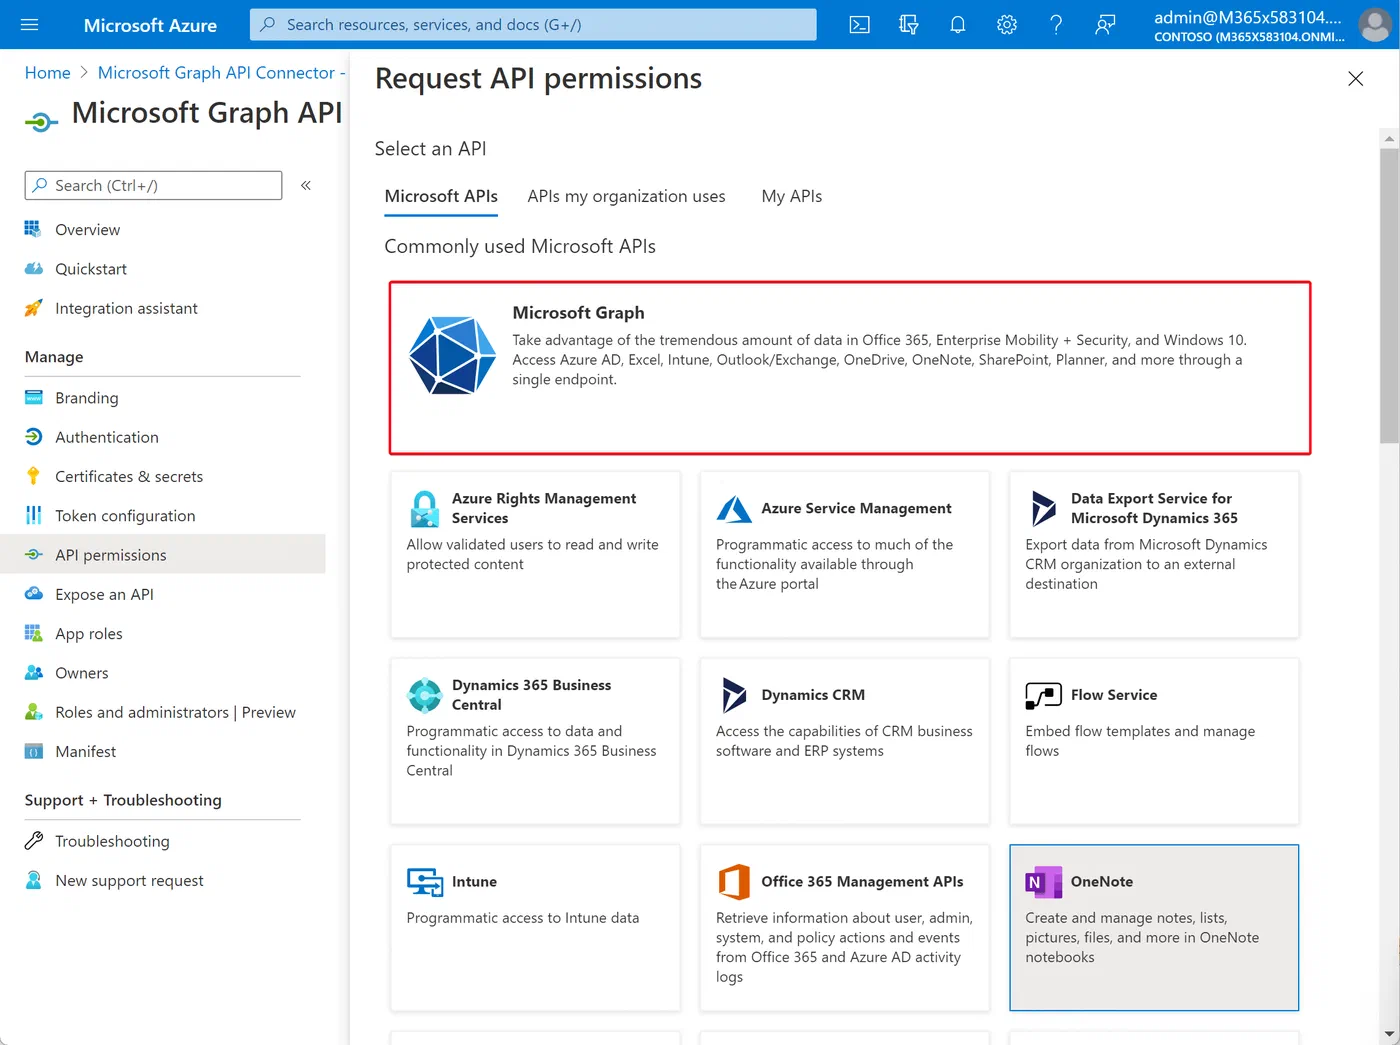Click the Manifest menu label

[x=86, y=752]
